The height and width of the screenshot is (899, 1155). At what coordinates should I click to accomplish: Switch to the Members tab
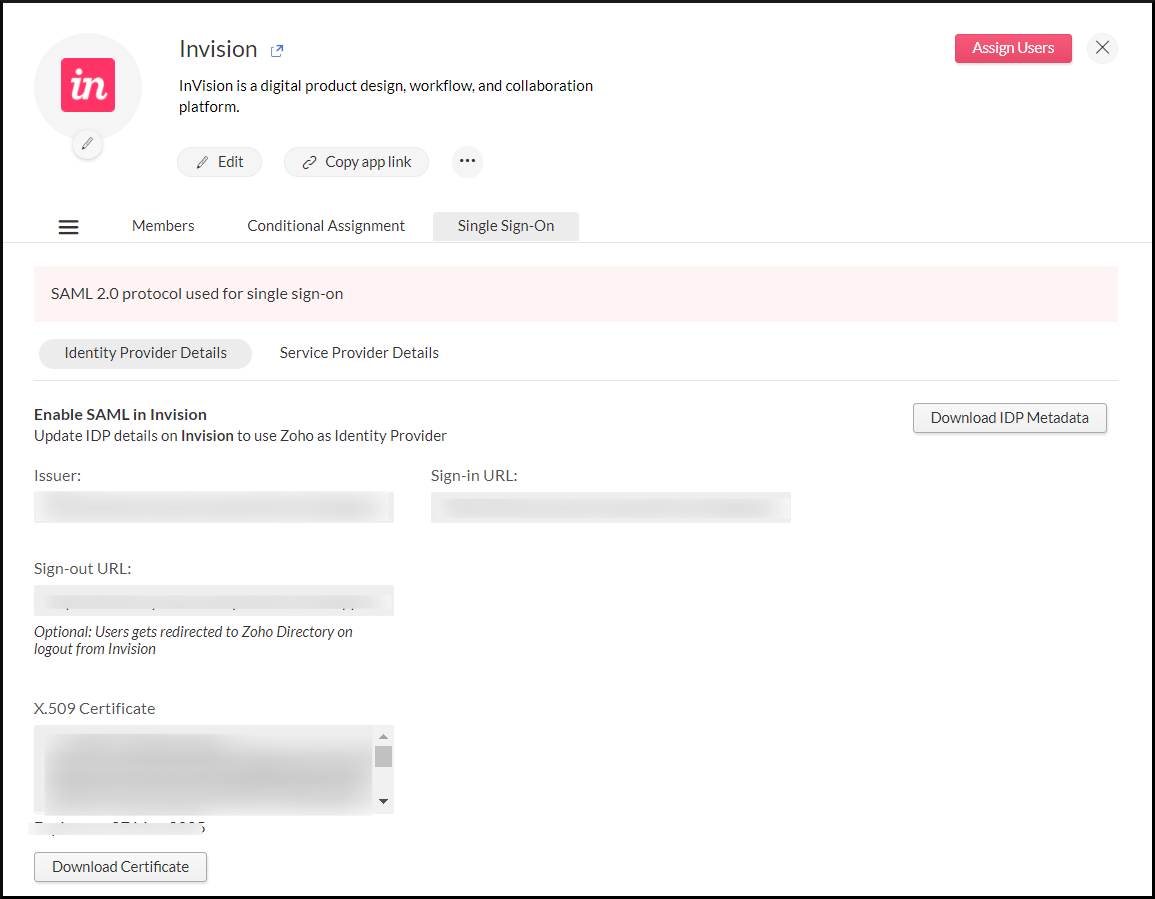point(163,226)
